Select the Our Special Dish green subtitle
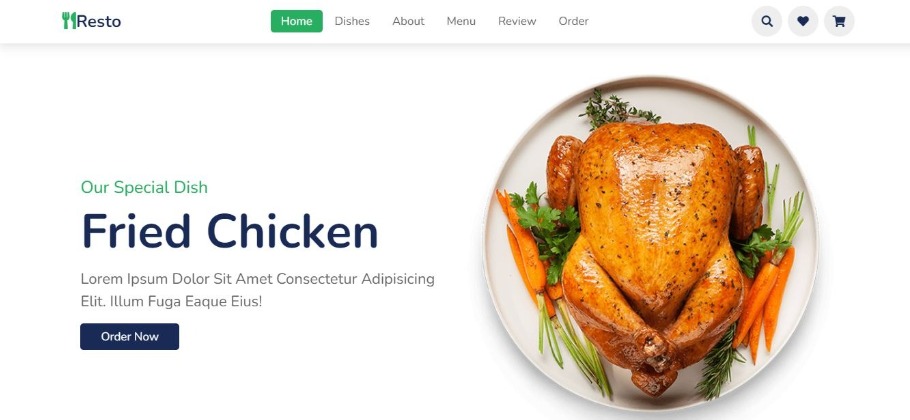Screen dimensions: 910x420 click(x=144, y=187)
